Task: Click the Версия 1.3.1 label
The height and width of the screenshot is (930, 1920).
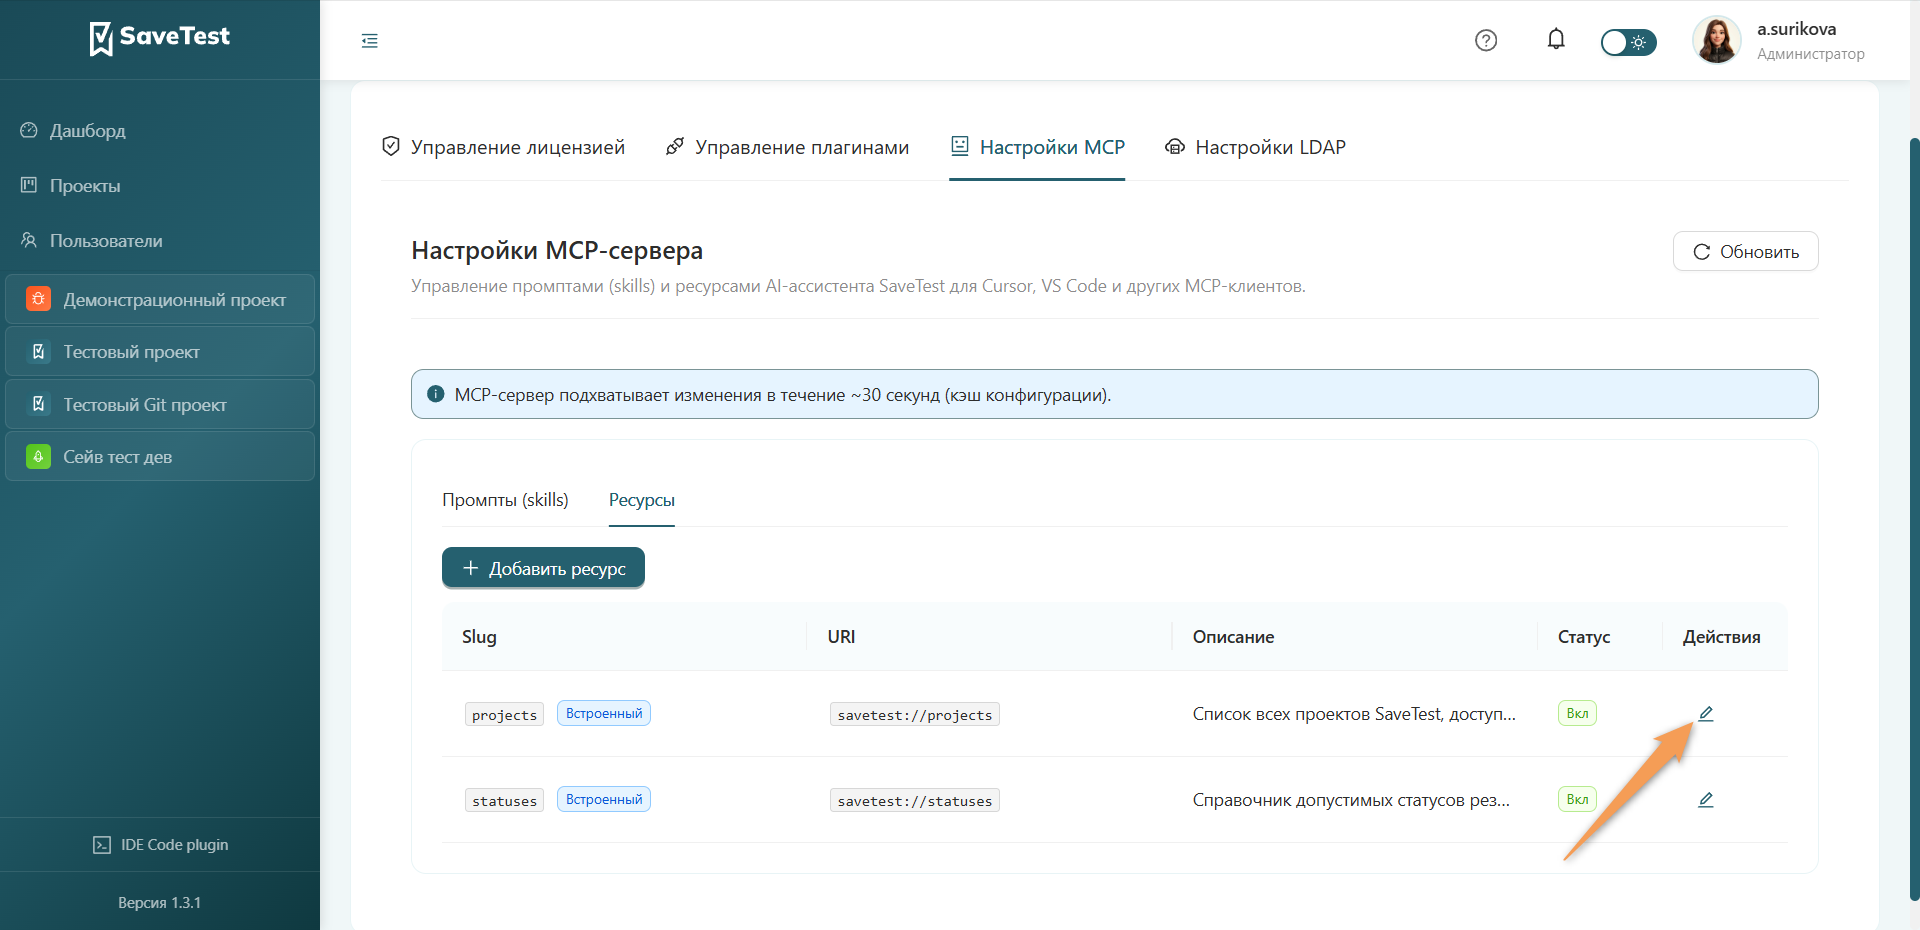Action: 160,903
